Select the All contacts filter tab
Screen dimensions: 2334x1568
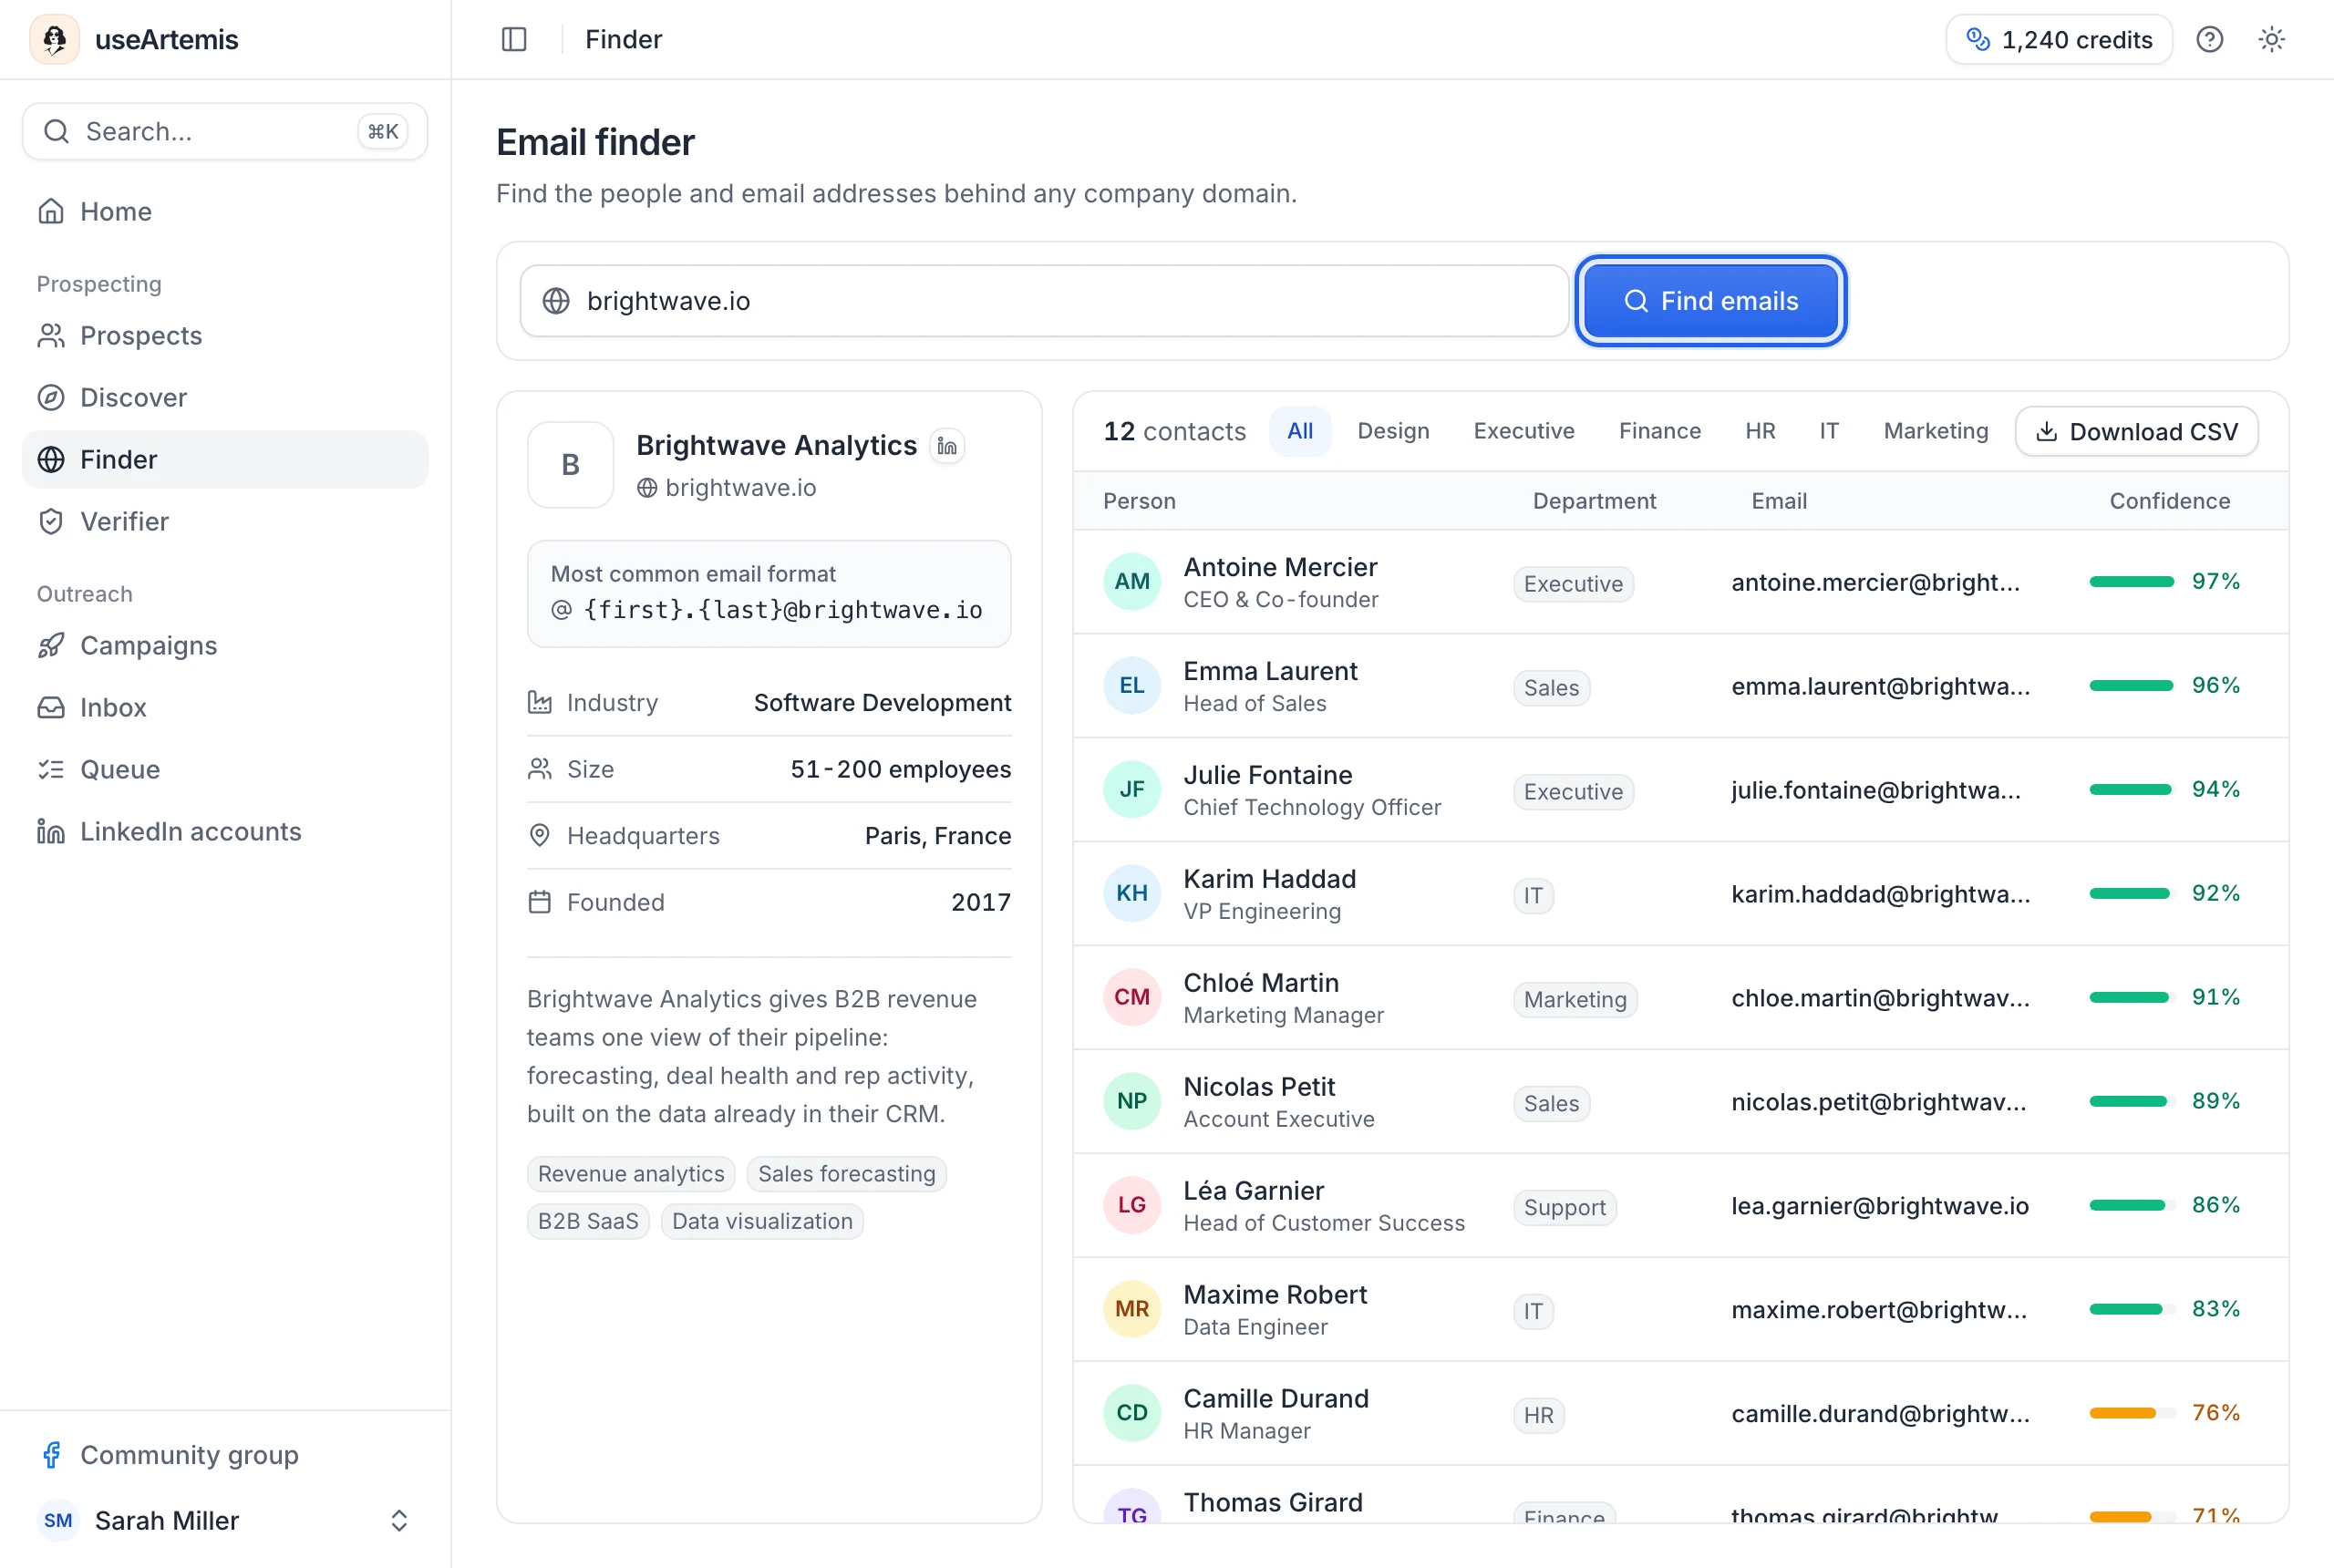pos(1300,431)
